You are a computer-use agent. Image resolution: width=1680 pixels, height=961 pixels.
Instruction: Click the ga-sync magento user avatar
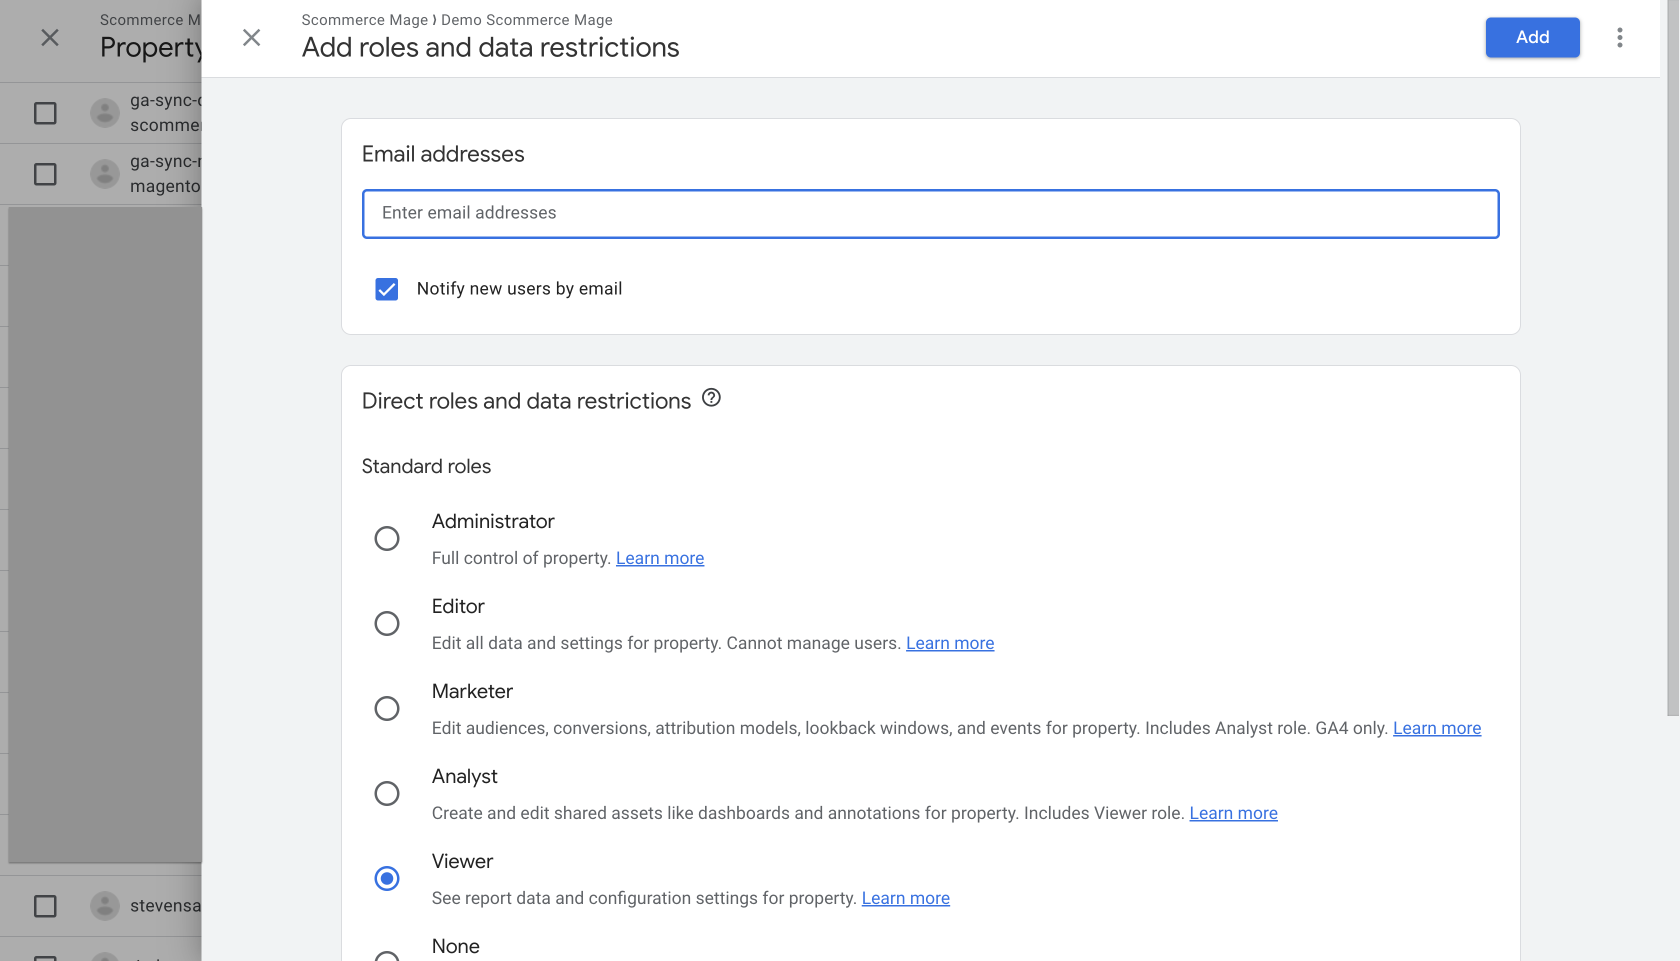click(105, 174)
